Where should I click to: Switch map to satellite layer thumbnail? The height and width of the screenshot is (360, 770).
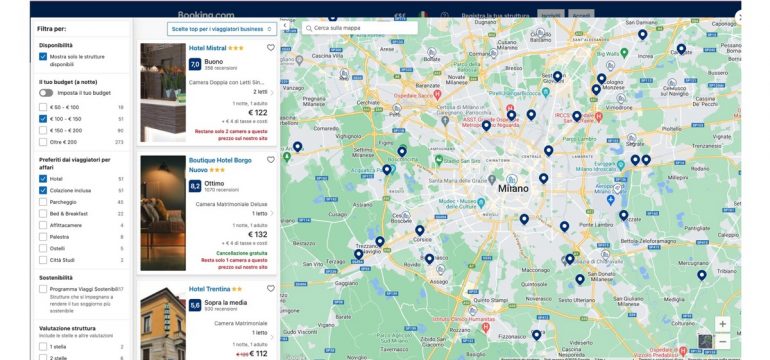[x=705, y=341]
